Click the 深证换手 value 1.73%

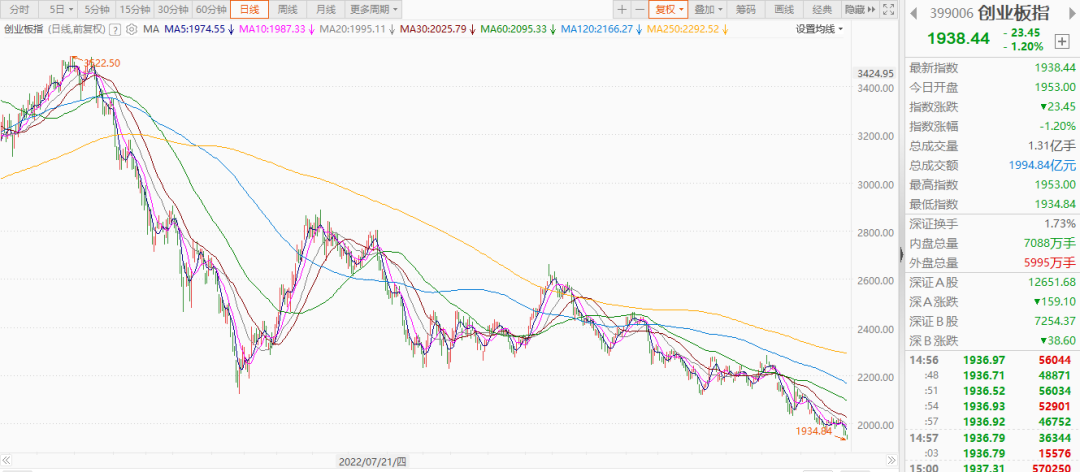pos(1059,223)
